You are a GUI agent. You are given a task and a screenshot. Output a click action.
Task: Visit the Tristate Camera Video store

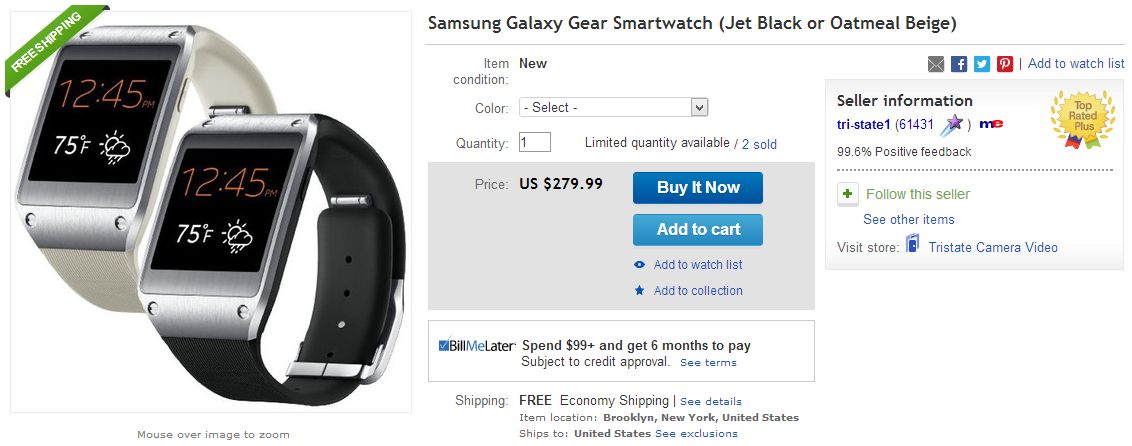992,247
